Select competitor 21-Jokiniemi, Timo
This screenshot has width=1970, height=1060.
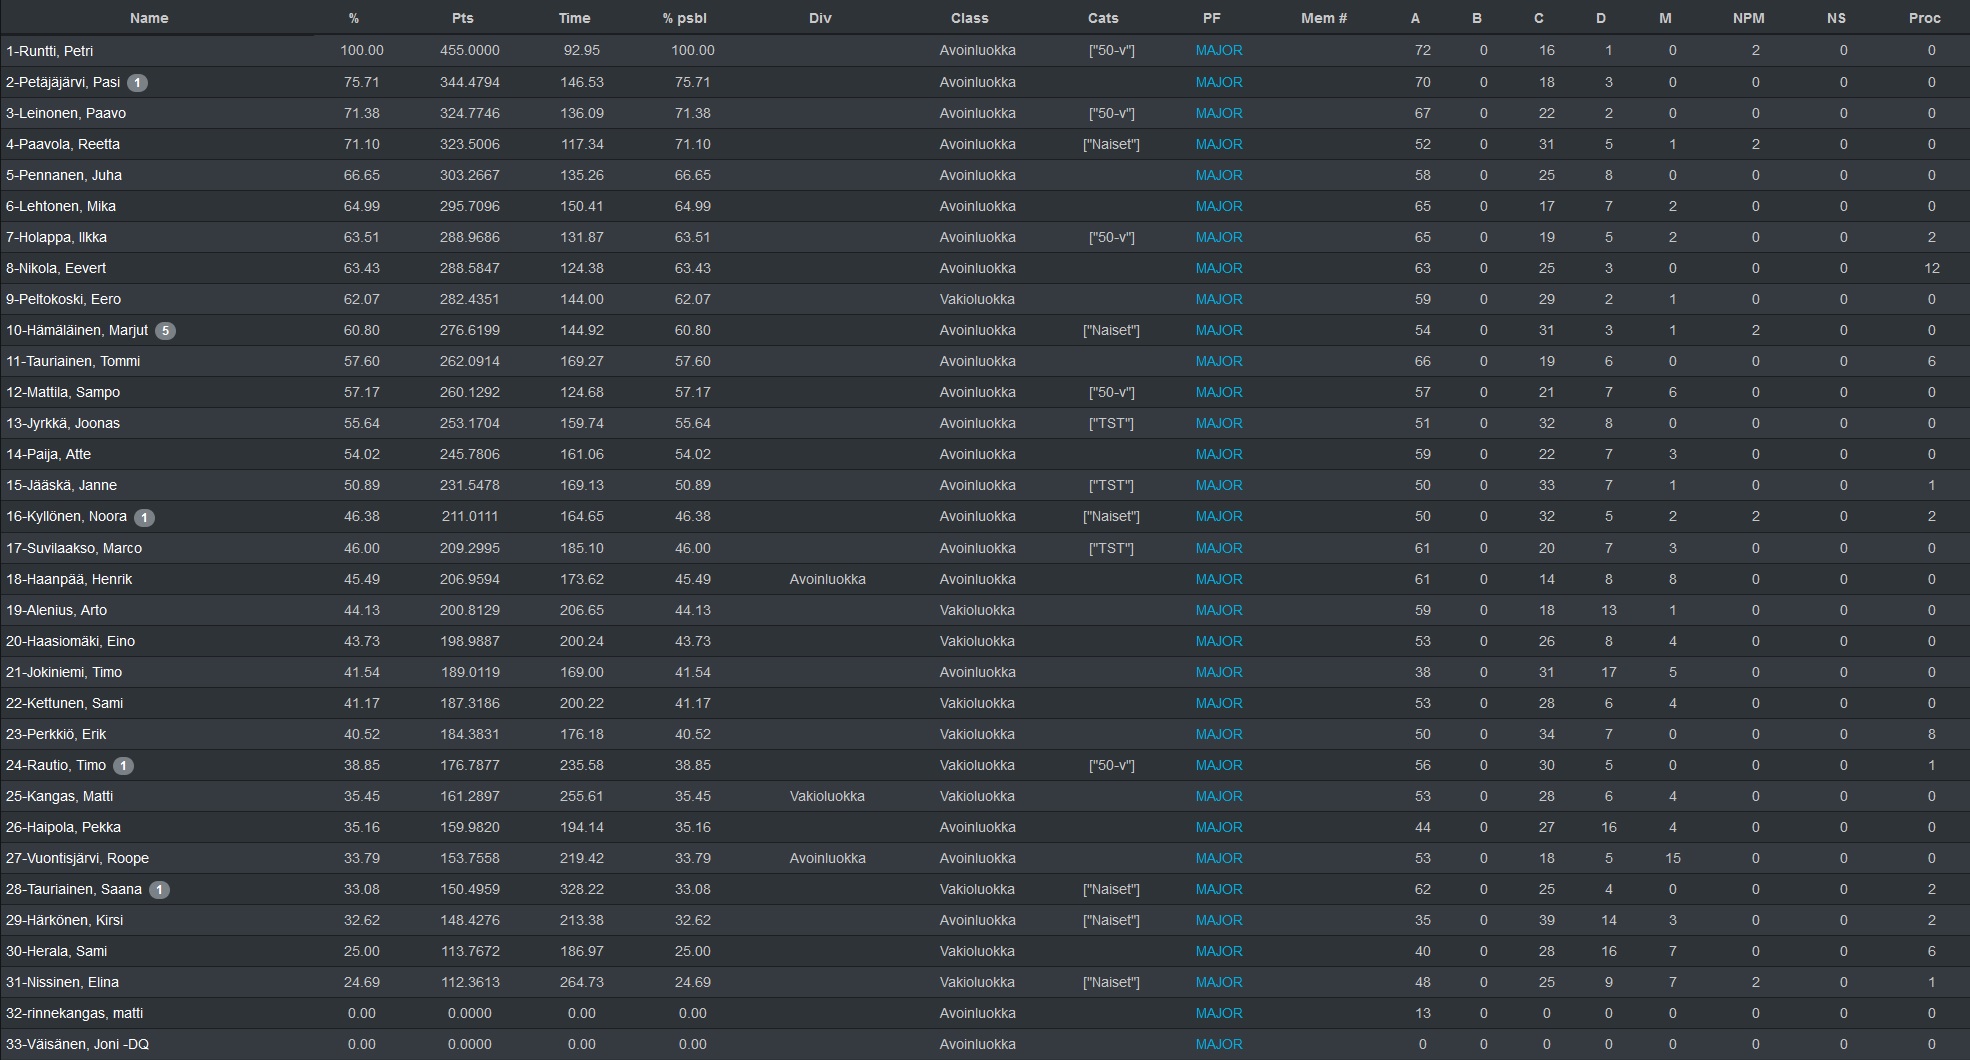point(64,672)
